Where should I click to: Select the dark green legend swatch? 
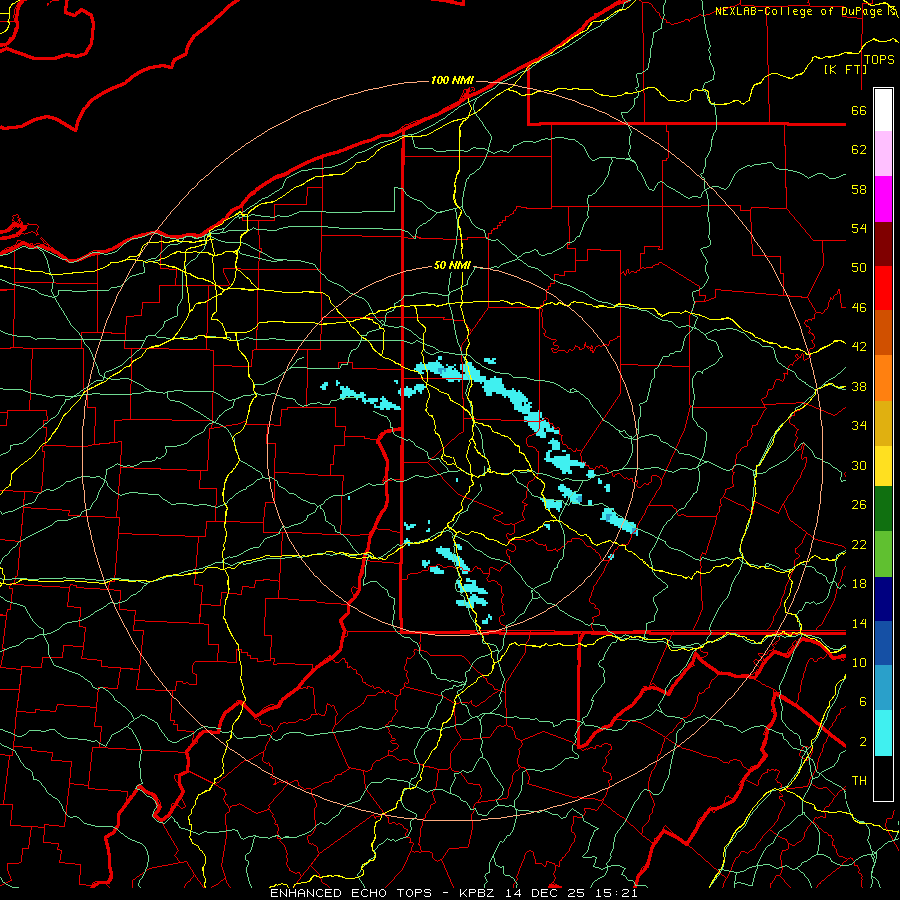pos(883,509)
